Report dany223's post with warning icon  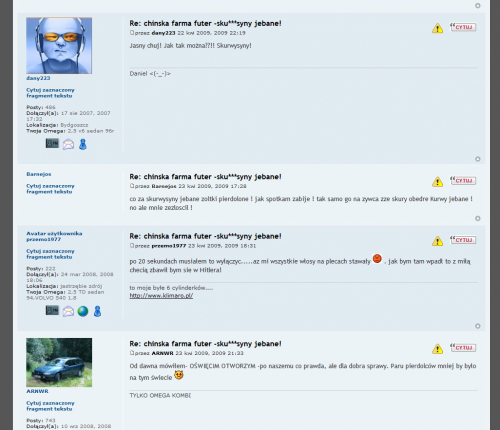pyautogui.click(x=437, y=28)
